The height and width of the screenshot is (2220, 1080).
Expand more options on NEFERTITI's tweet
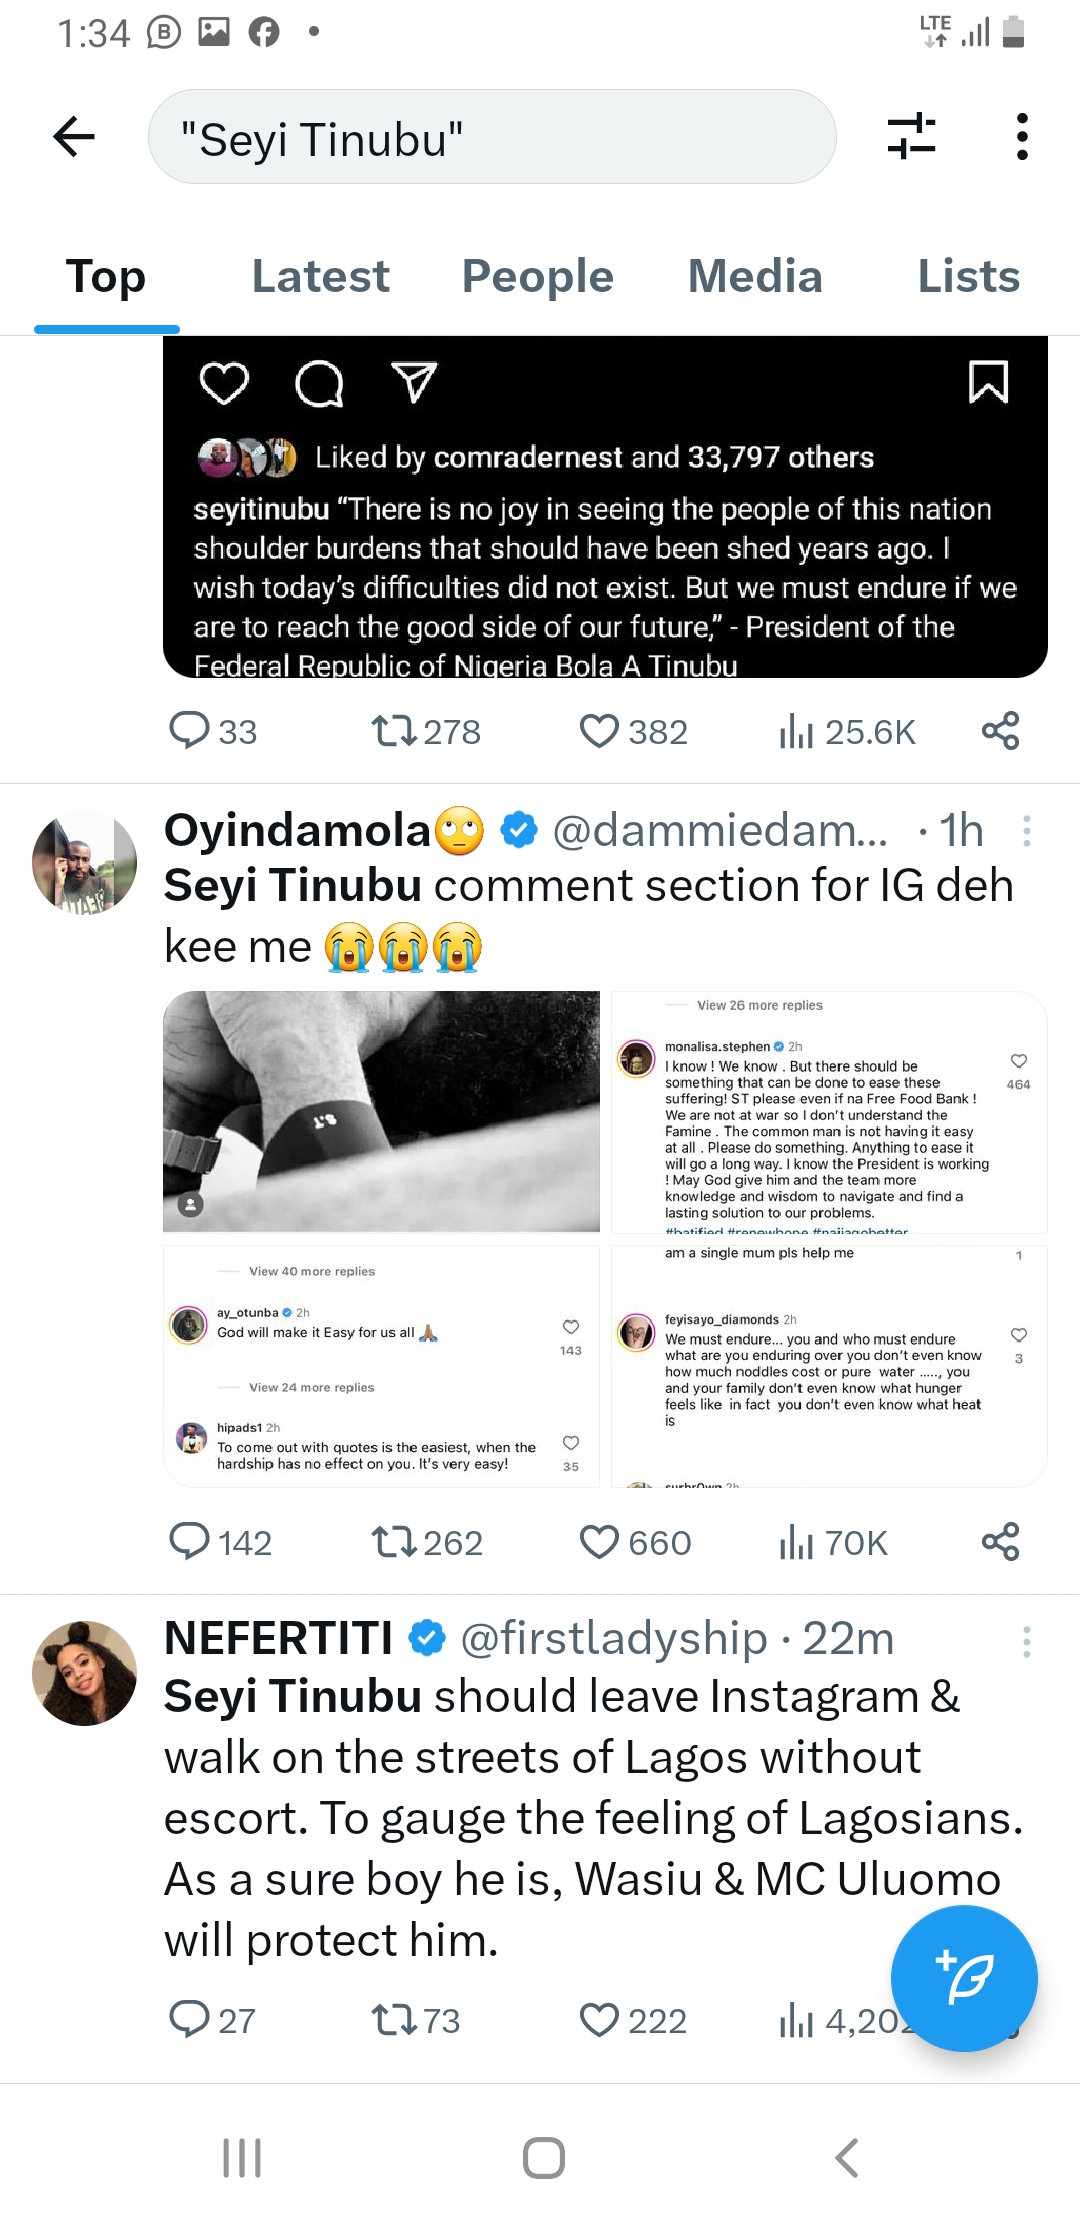1026,1641
